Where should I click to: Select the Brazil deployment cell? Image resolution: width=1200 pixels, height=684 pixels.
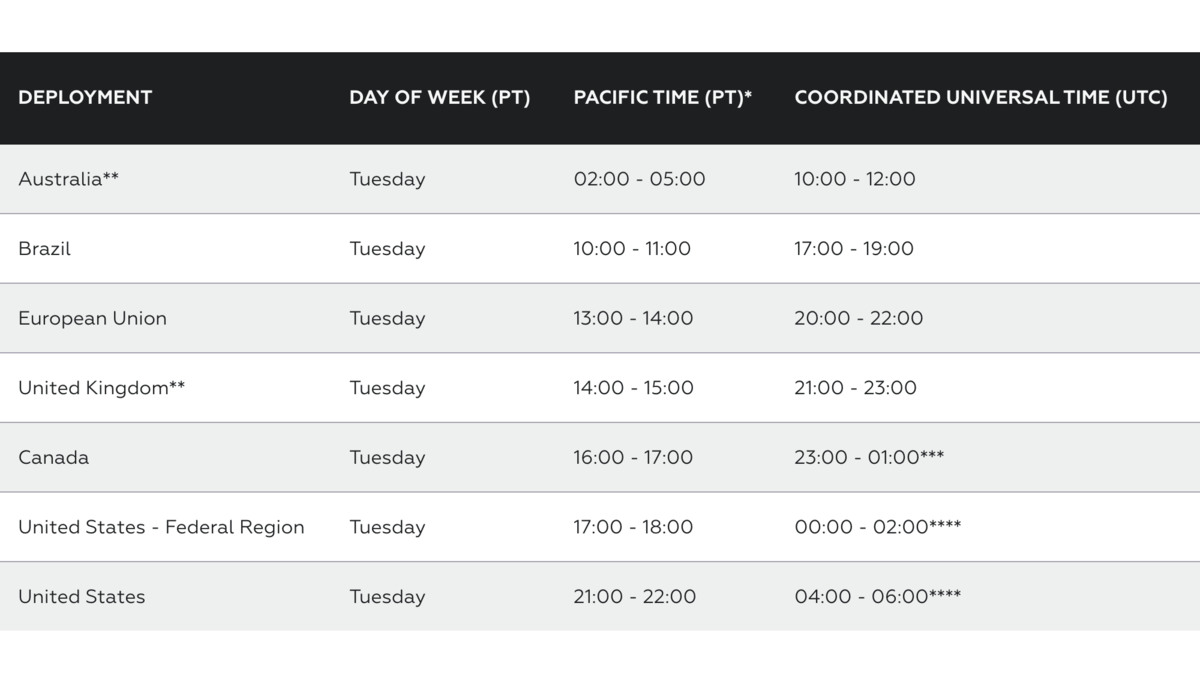(44, 249)
